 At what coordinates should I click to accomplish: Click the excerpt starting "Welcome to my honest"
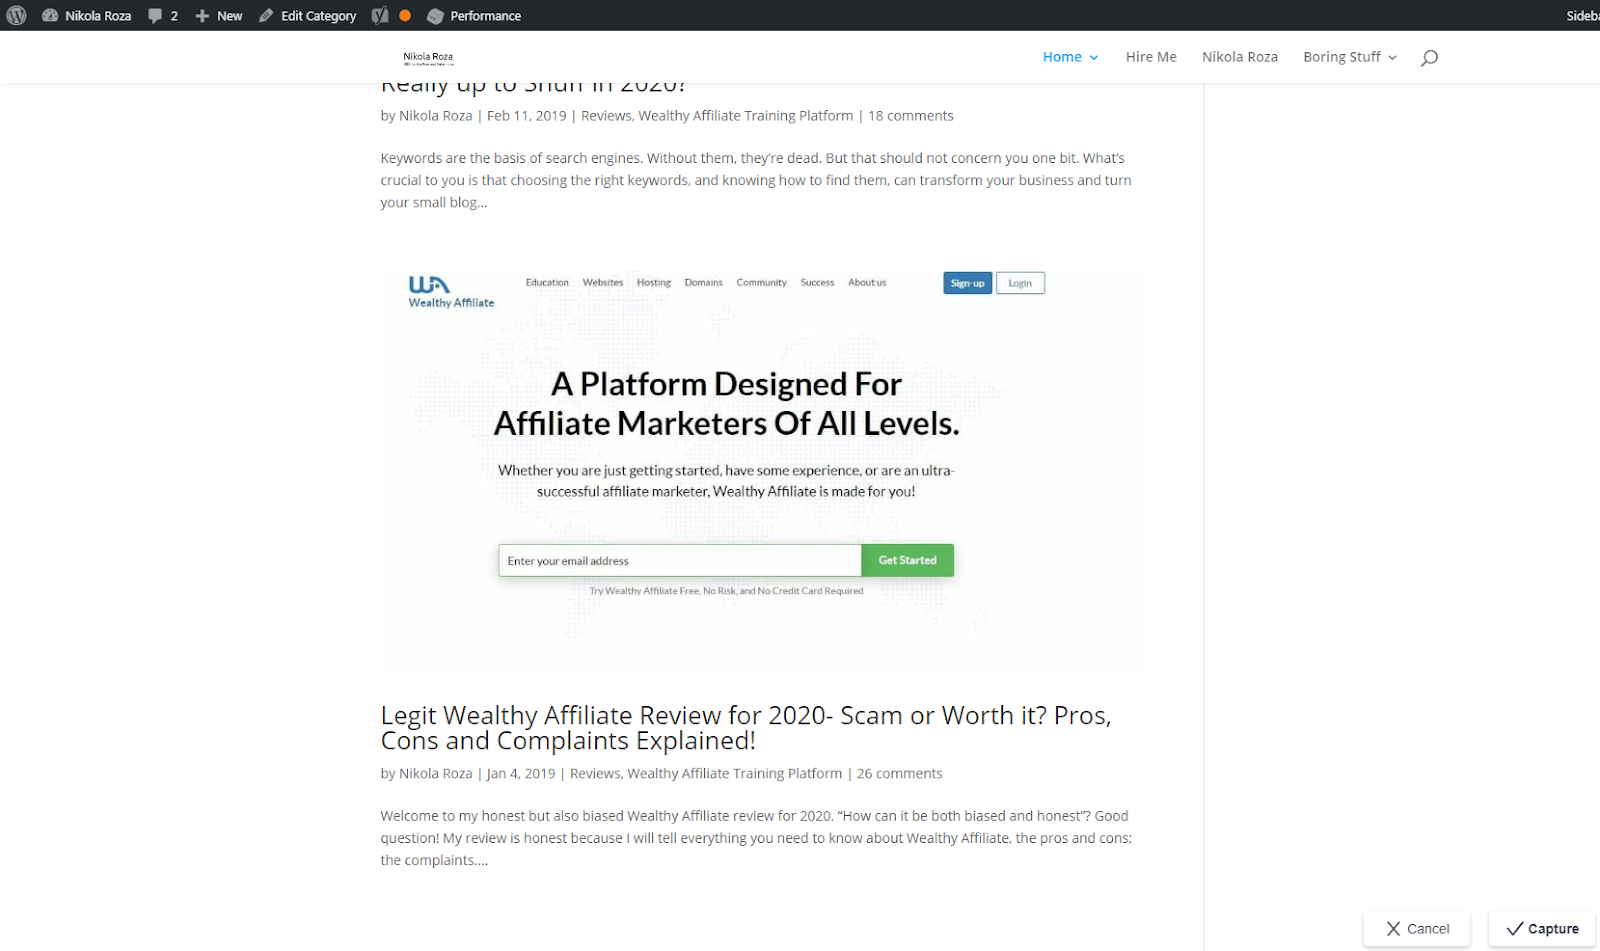click(756, 838)
